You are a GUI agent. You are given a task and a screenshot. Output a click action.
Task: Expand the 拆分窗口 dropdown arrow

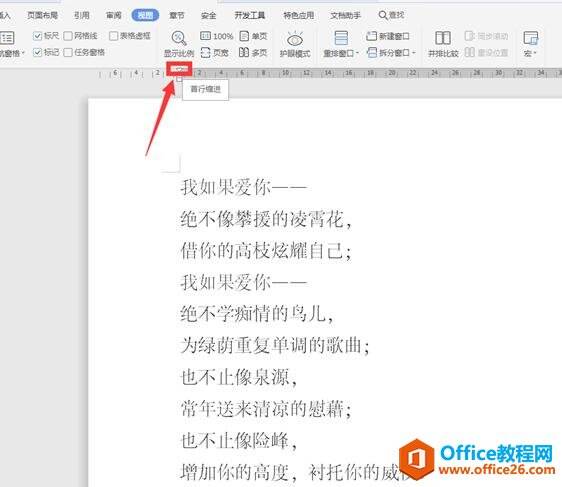[414, 53]
